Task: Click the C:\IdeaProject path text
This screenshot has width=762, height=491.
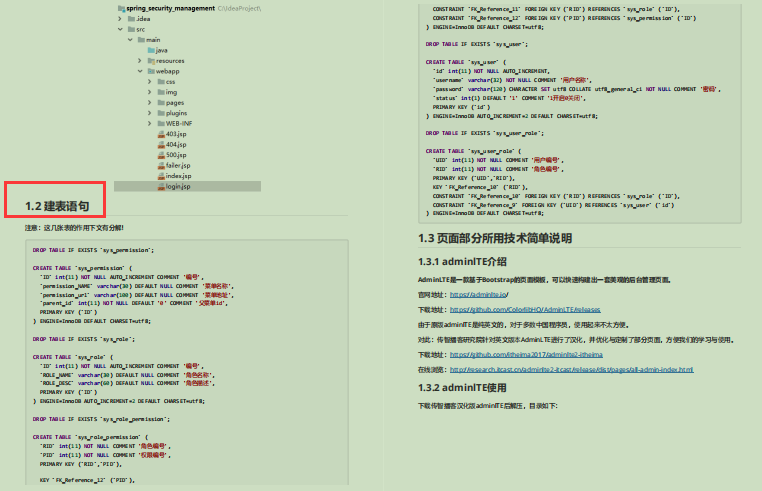Action: (239, 8)
